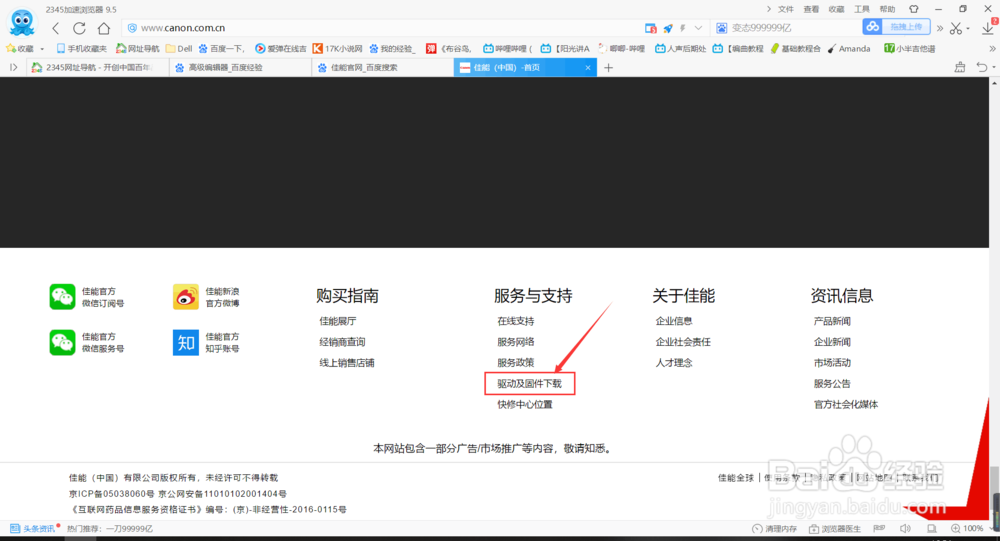Expand the 收藏 favorites dropdown arrow
The image size is (1000, 541).
click(x=42, y=49)
